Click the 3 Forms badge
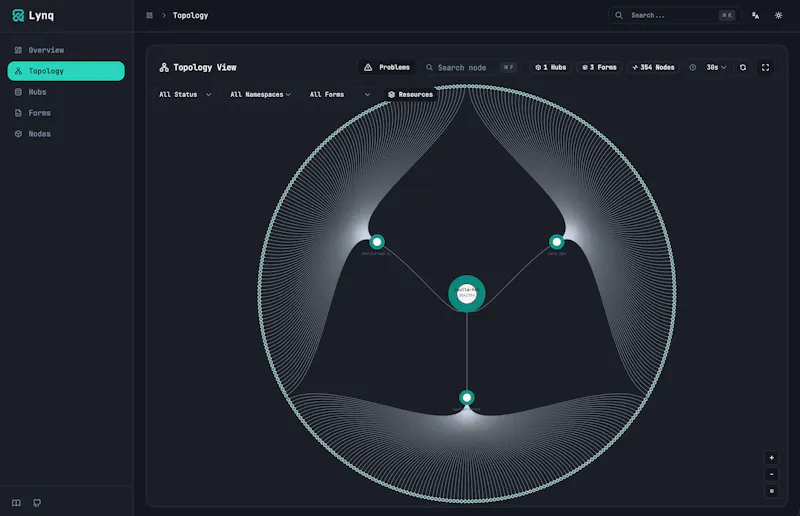 coord(599,67)
